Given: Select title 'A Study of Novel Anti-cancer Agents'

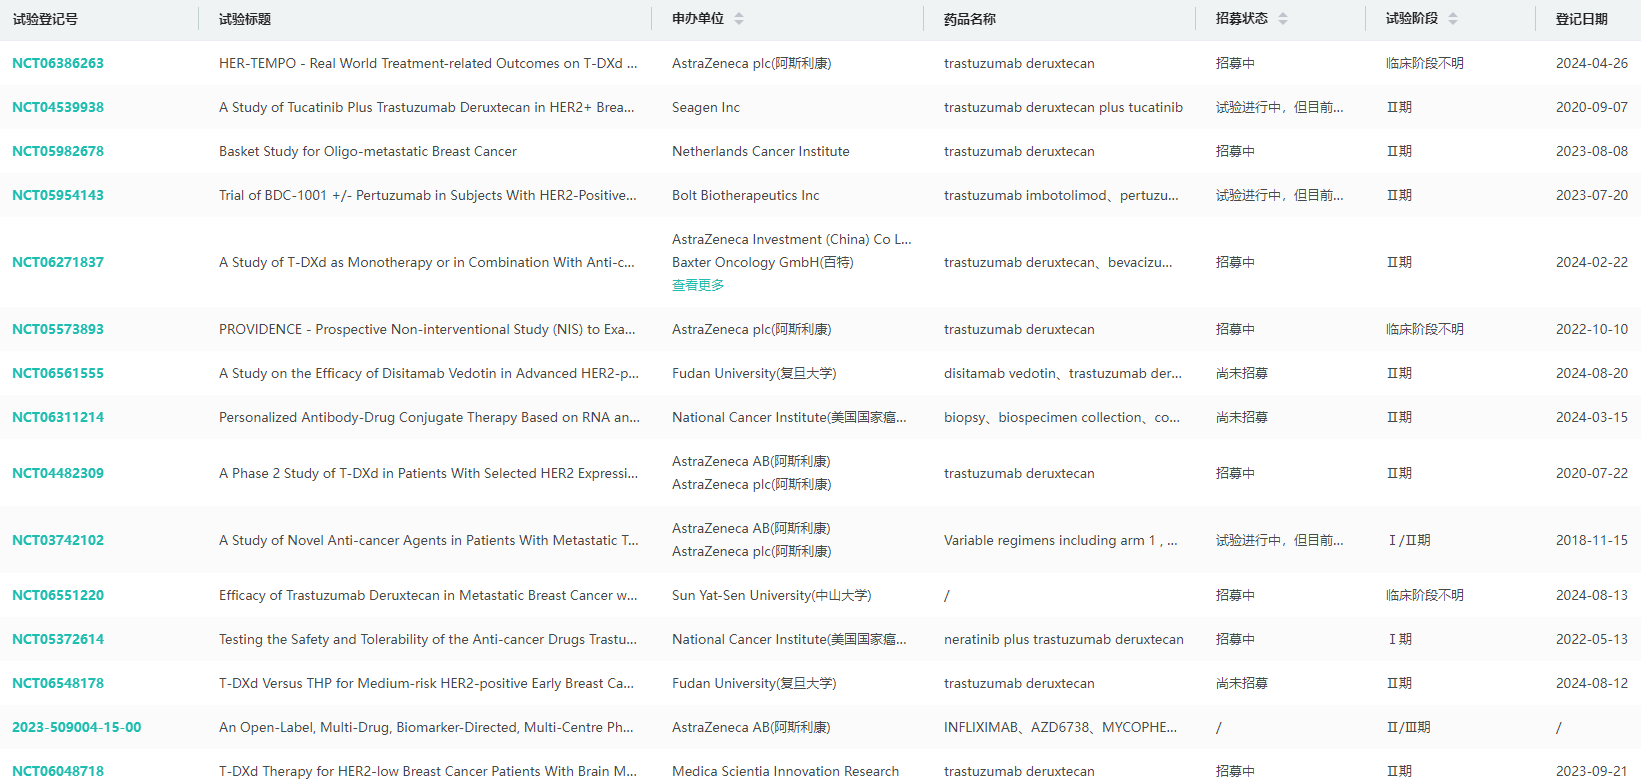Looking at the screenshot, I should (x=429, y=540).
